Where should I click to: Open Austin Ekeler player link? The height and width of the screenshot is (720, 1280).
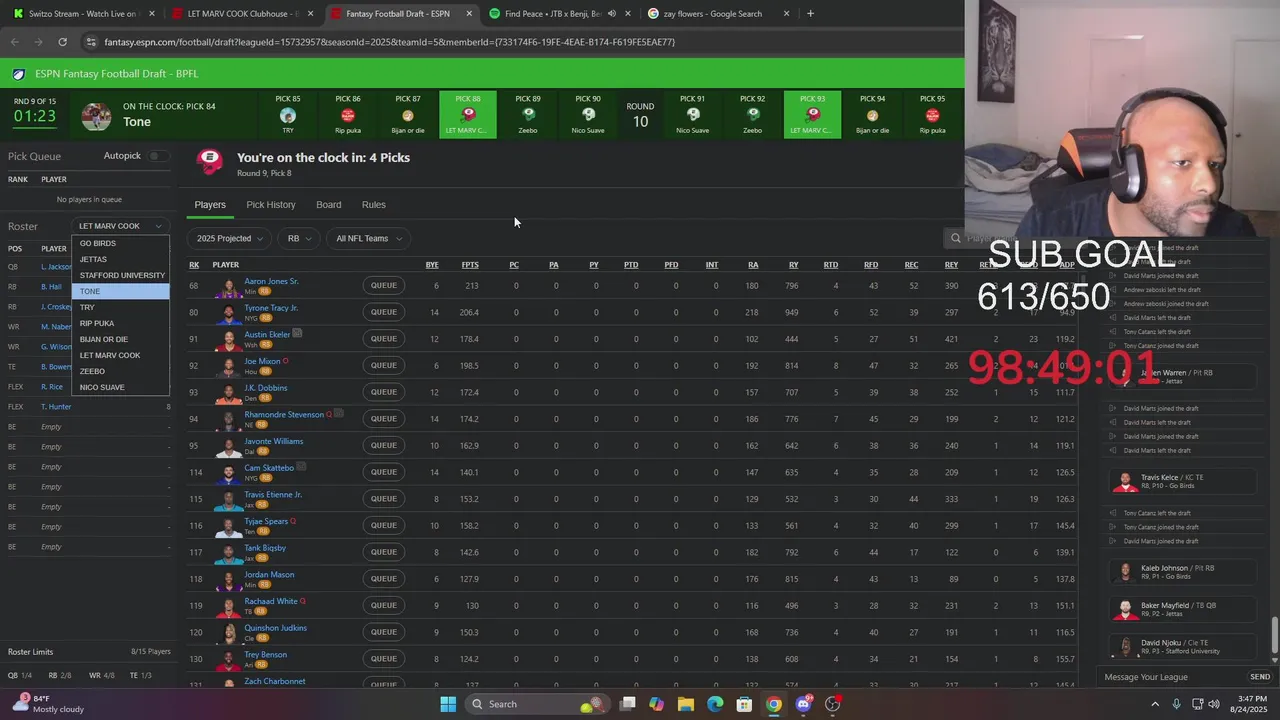[x=267, y=334]
